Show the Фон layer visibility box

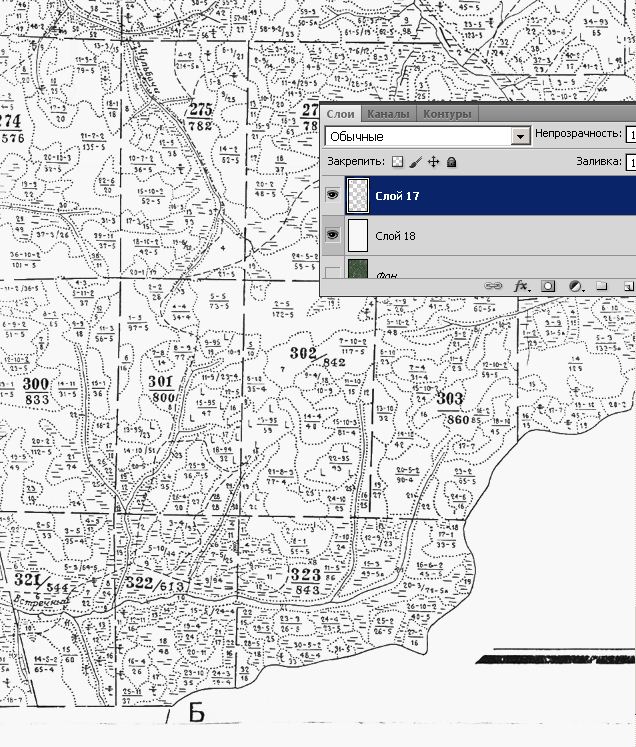pyautogui.click(x=333, y=272)
